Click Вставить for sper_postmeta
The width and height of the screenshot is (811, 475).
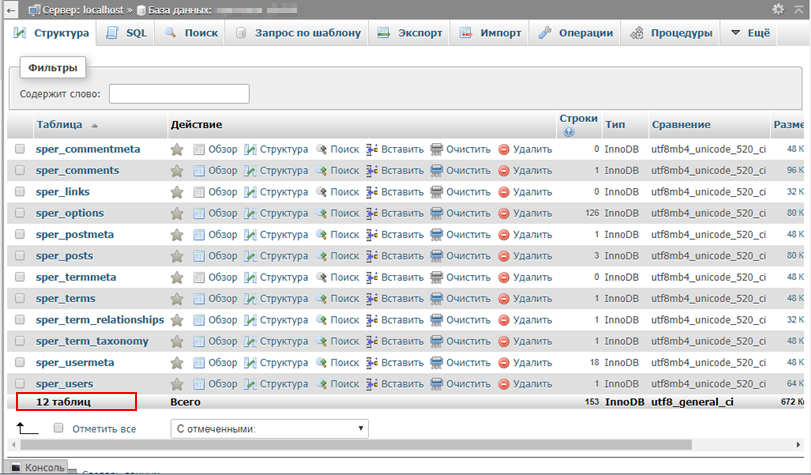point(402,234)
